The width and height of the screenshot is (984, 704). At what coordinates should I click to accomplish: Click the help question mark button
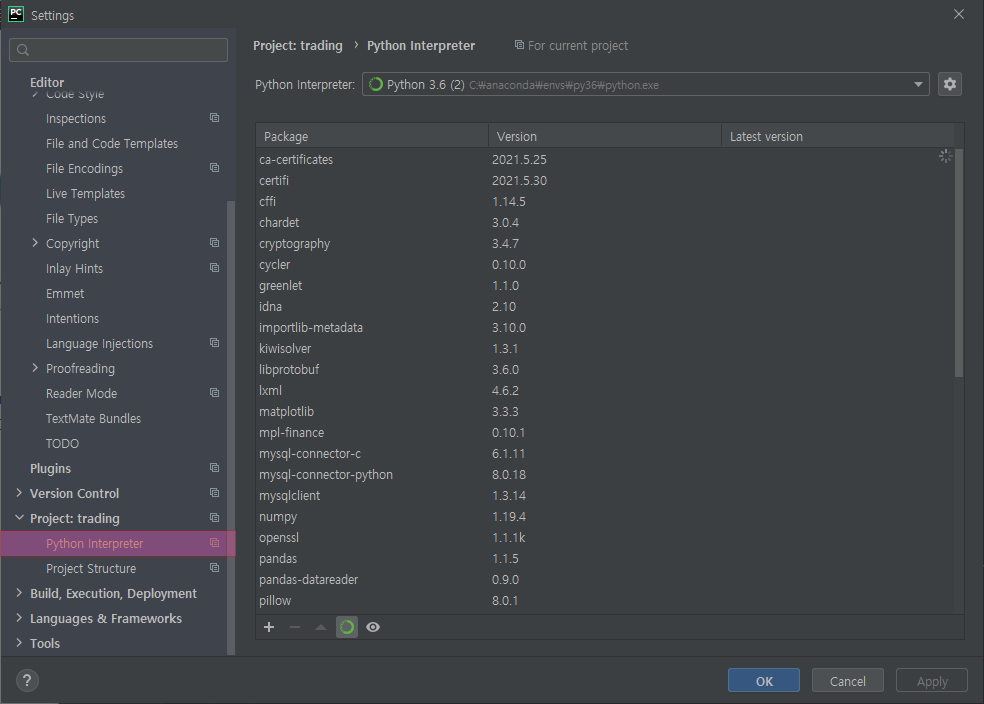[27, 680]
